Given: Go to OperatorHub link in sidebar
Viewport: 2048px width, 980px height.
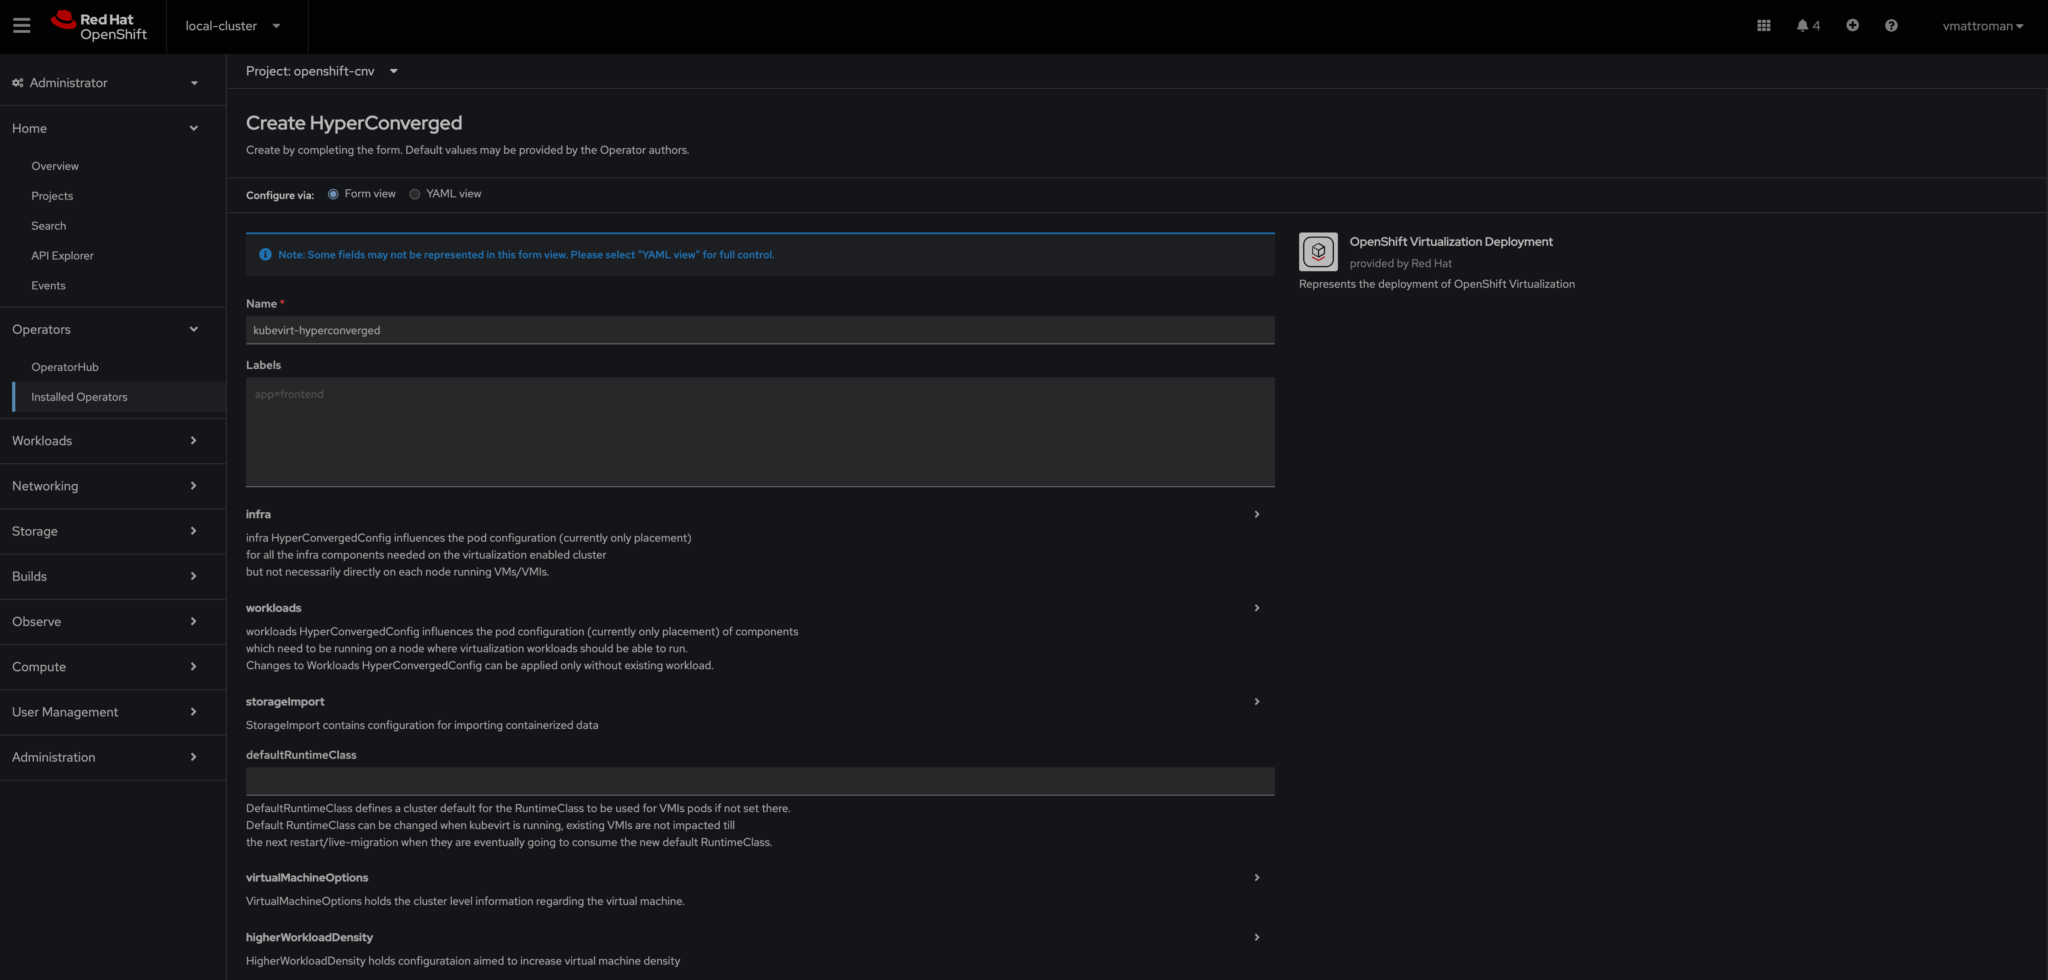Looking at the screenshot, I should point(65,367).
